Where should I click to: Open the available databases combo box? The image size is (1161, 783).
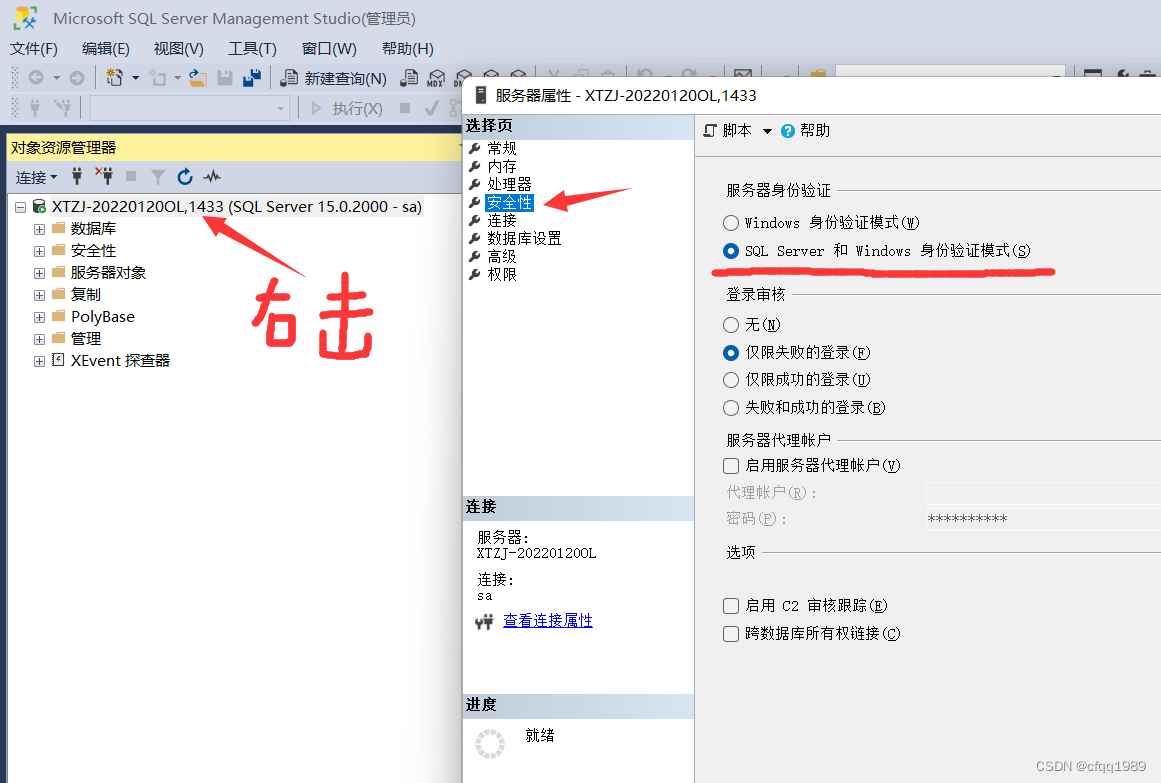pos(190,108)
